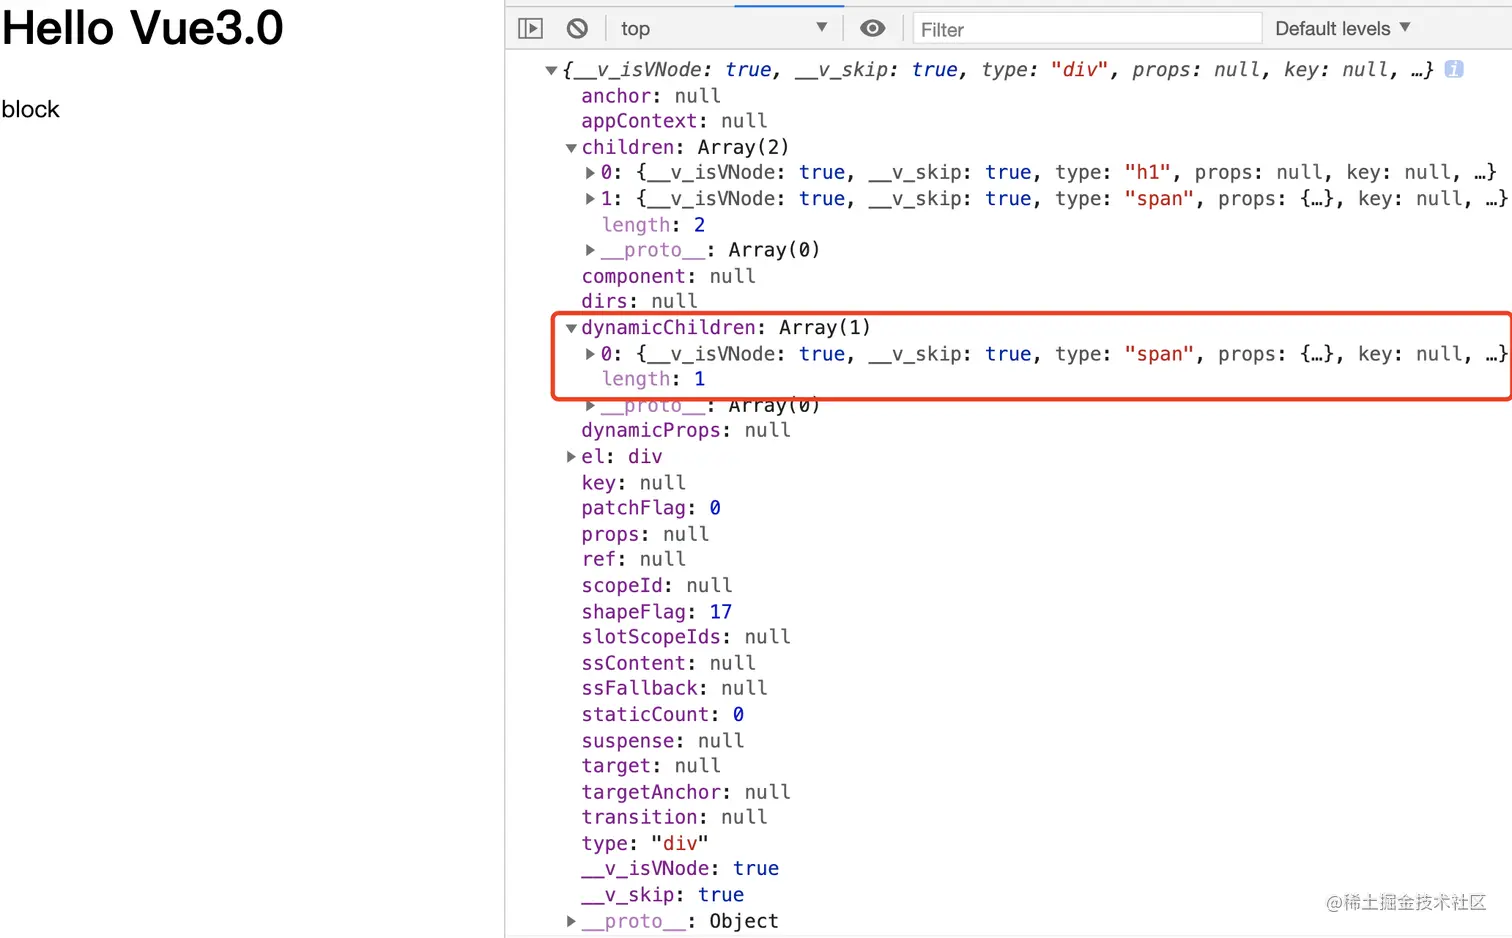This screenshot has height=938, width=1512.
Task: Click the 'patchFlag: 0' property
Action: [651, 508]
